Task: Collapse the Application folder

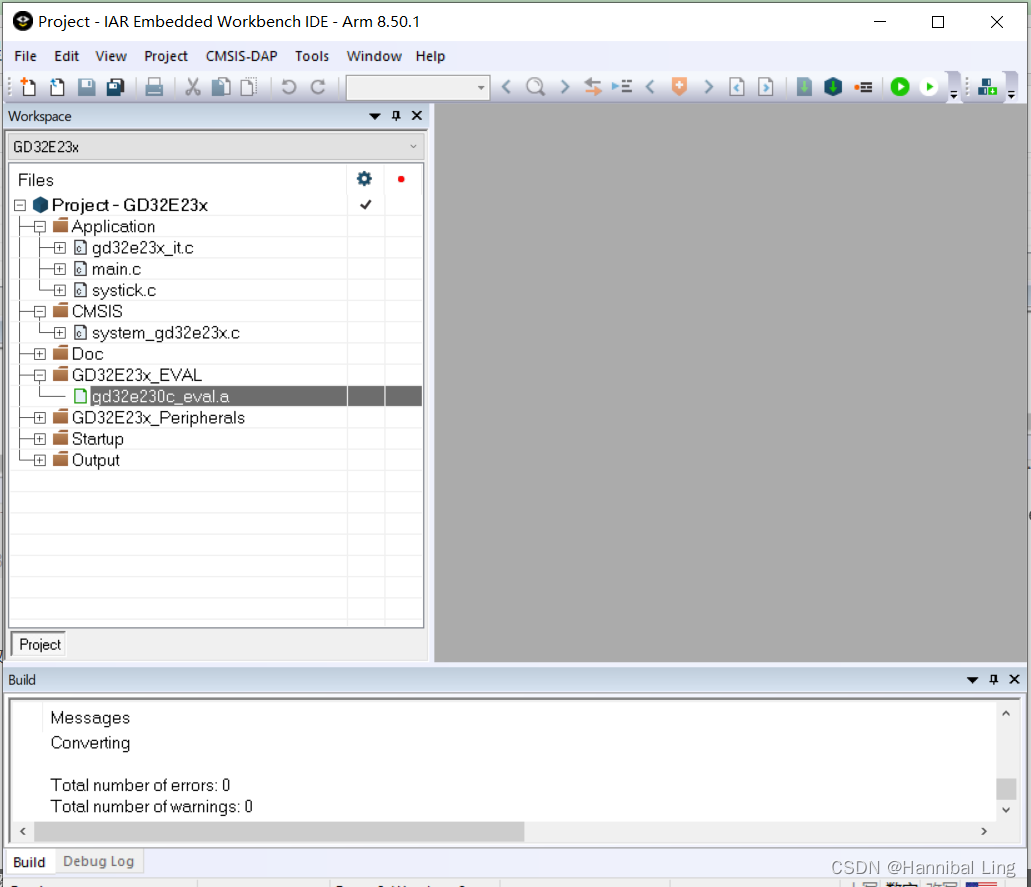Action: [39, 227]
